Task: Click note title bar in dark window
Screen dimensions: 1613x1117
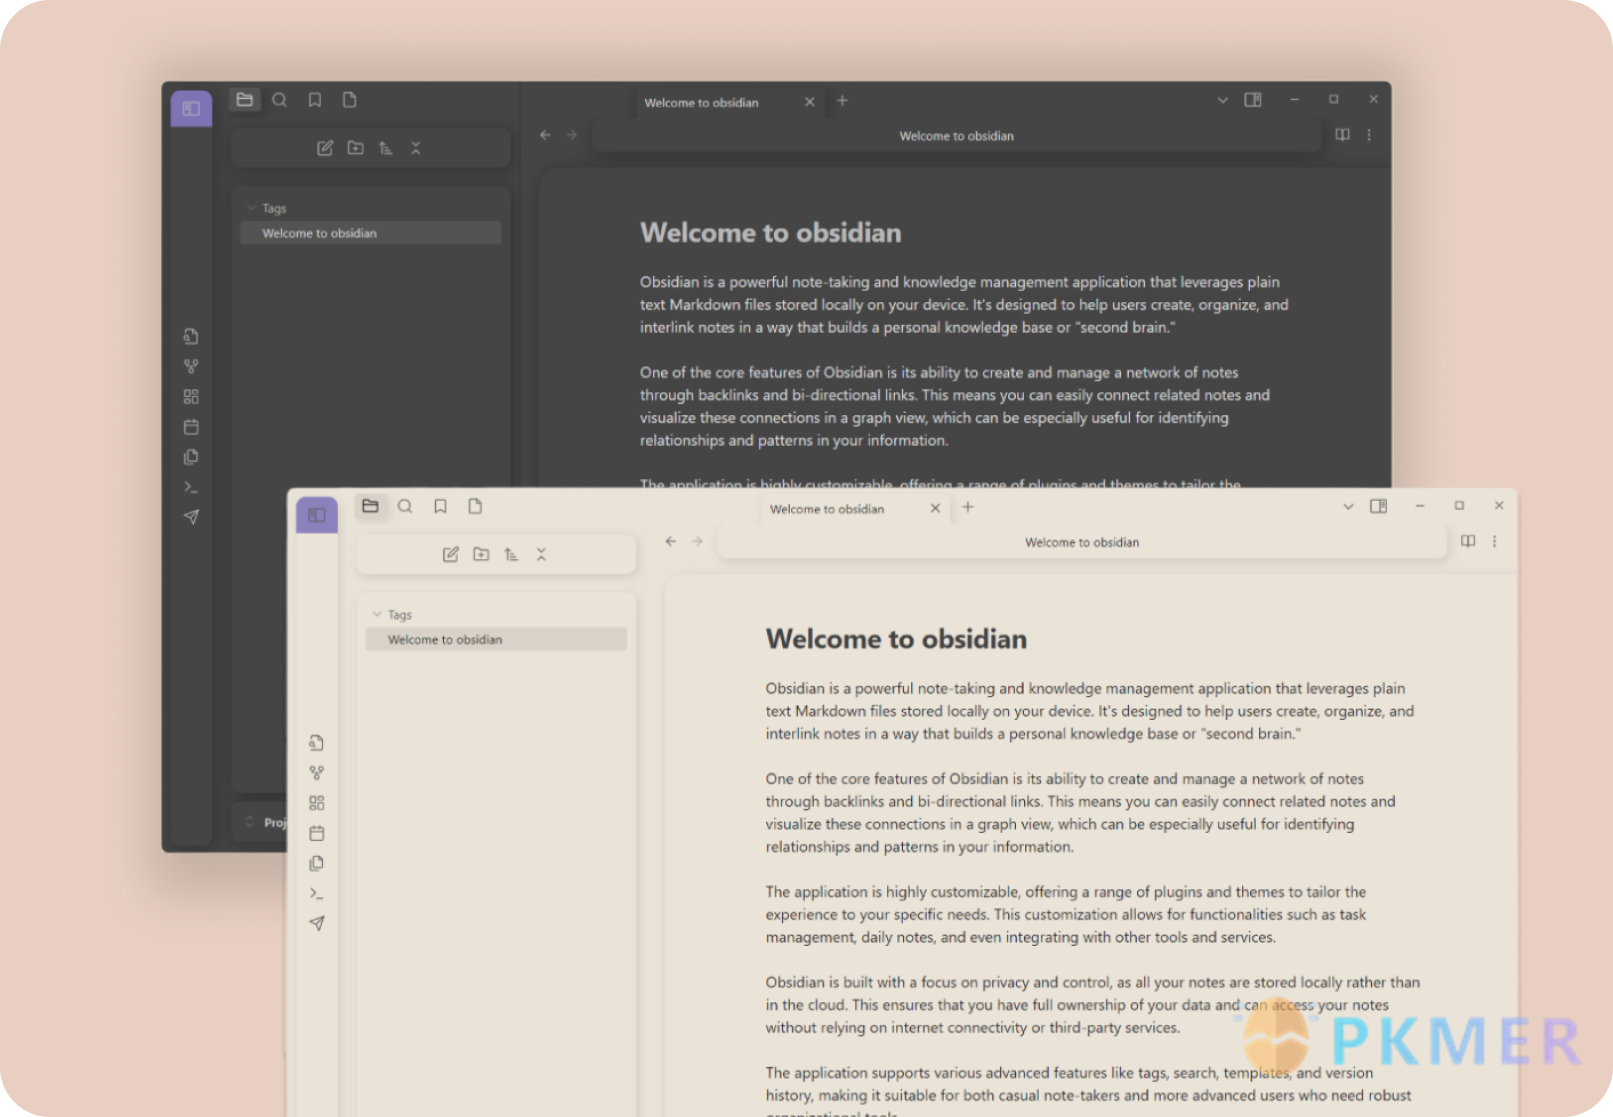Action: pos(956,136)
